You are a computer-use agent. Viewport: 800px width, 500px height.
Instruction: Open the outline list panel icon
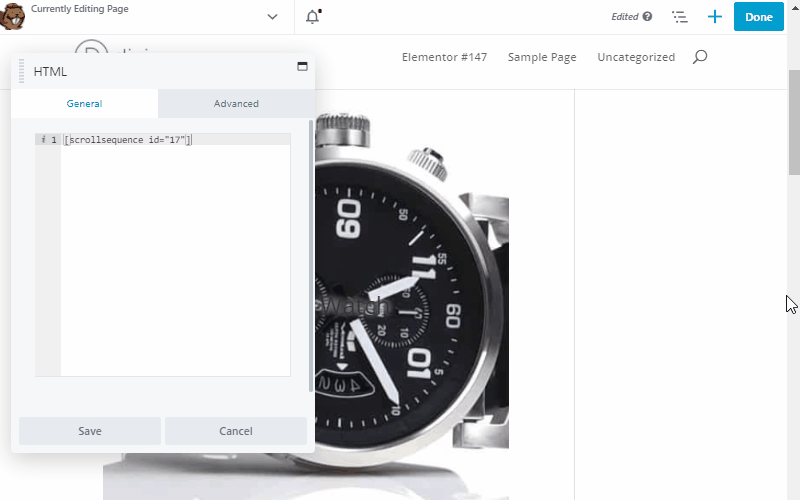680,17
